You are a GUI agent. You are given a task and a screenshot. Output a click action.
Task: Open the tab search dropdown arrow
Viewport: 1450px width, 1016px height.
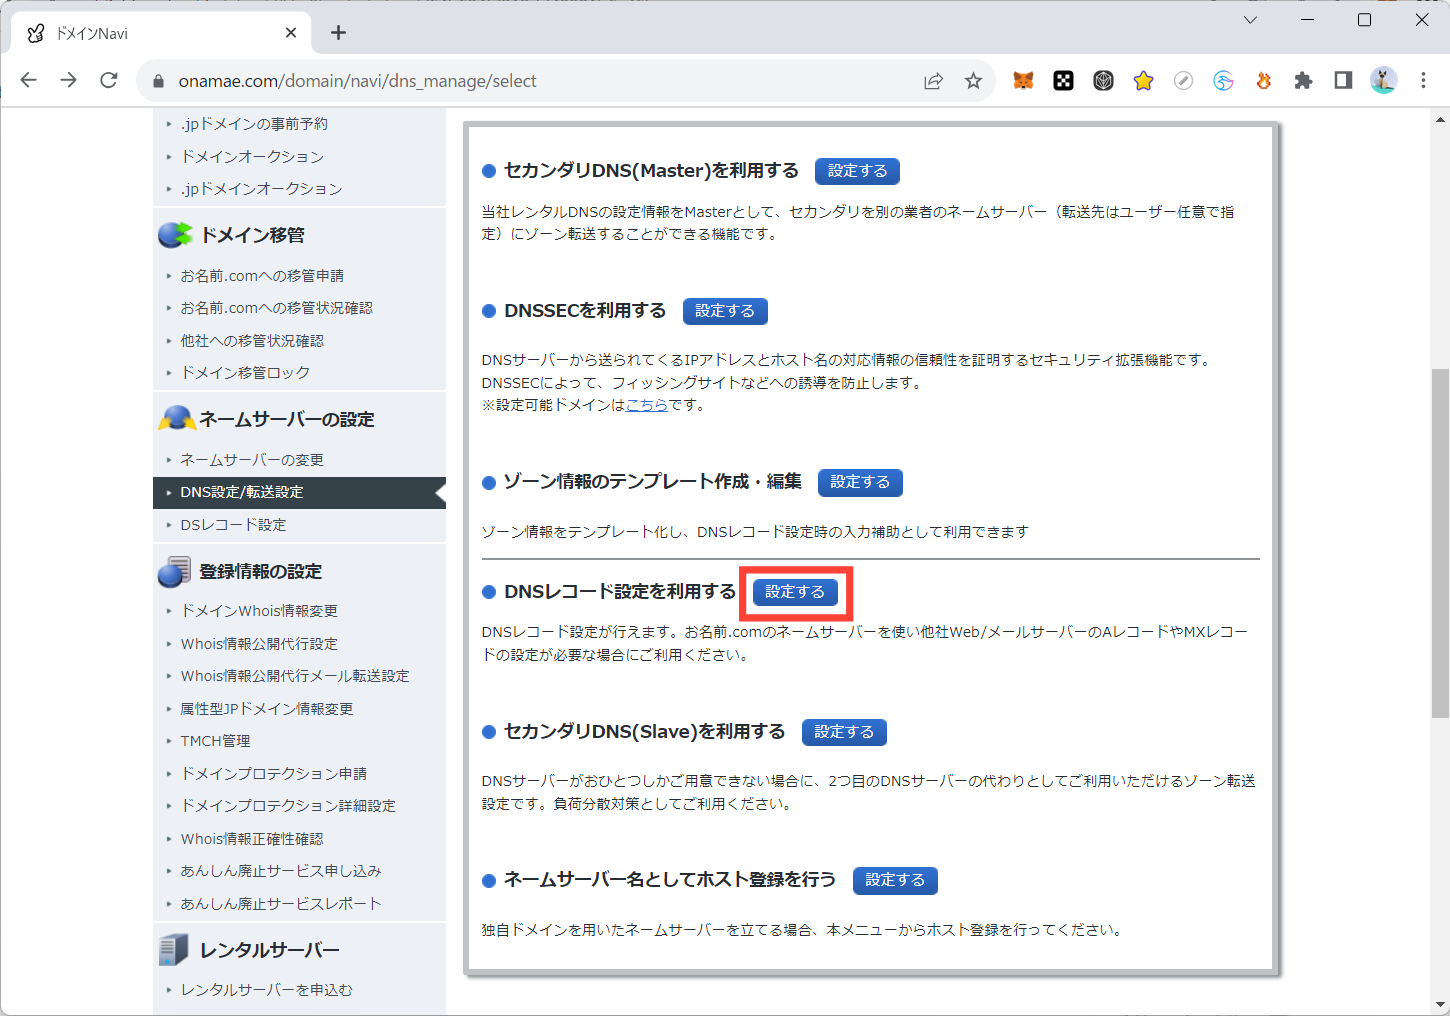(1250, 20)
